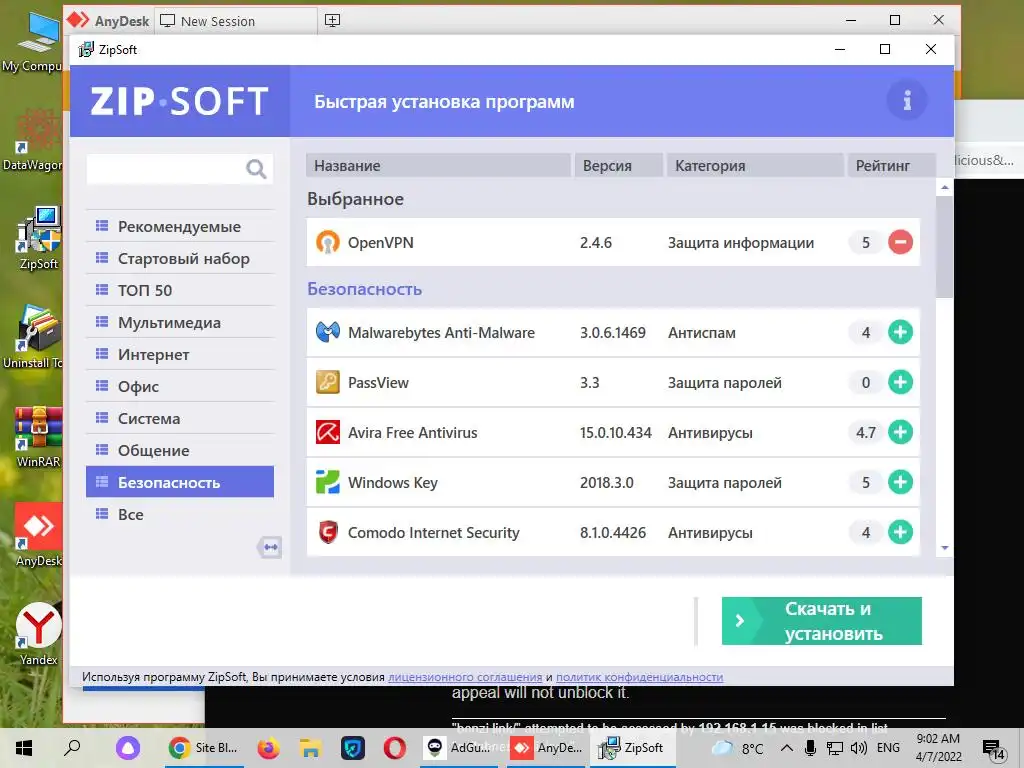
Task: Open Opera from the taskbar
Action: click(394, 748)
